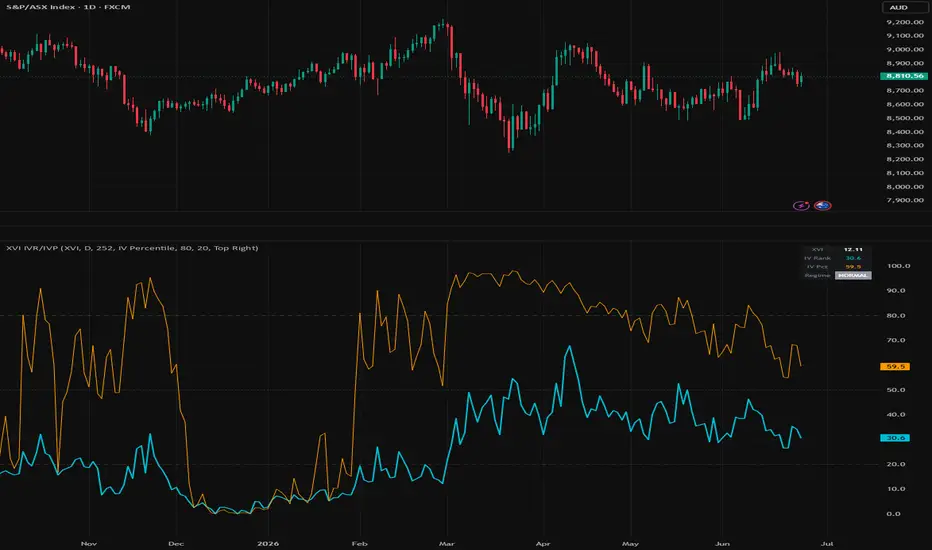The width and height of the screenshot is (932, 550).
Task: Click the 50.0 indicator axis label
Action: [896, 390]
